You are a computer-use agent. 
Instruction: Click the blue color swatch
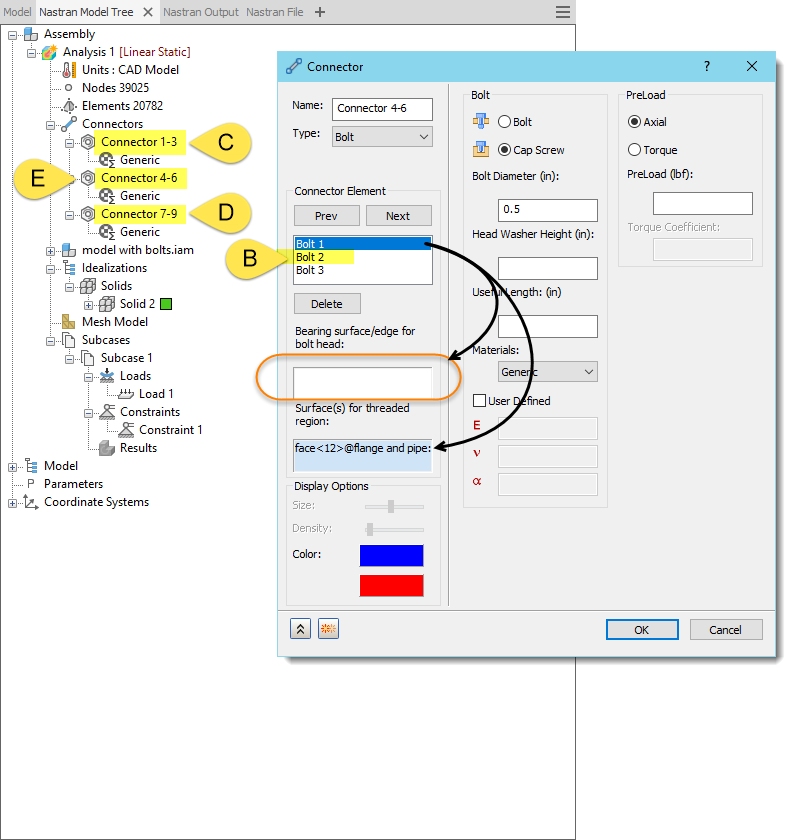392,556
